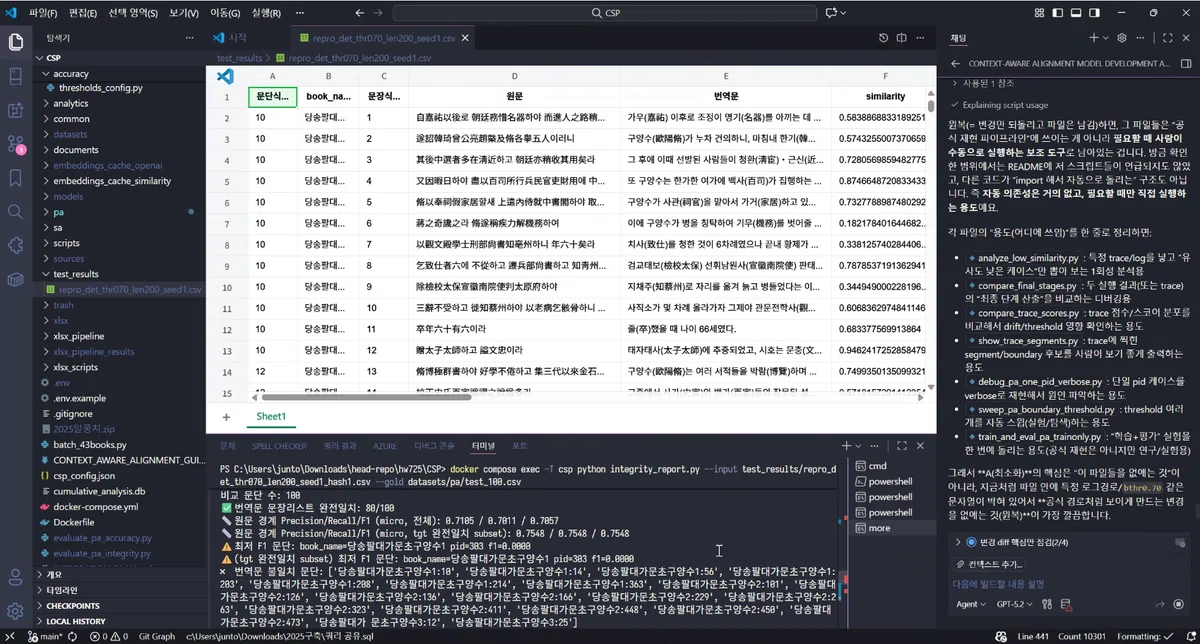Expand the xlsx_pipeline folder

coord(120,336)
